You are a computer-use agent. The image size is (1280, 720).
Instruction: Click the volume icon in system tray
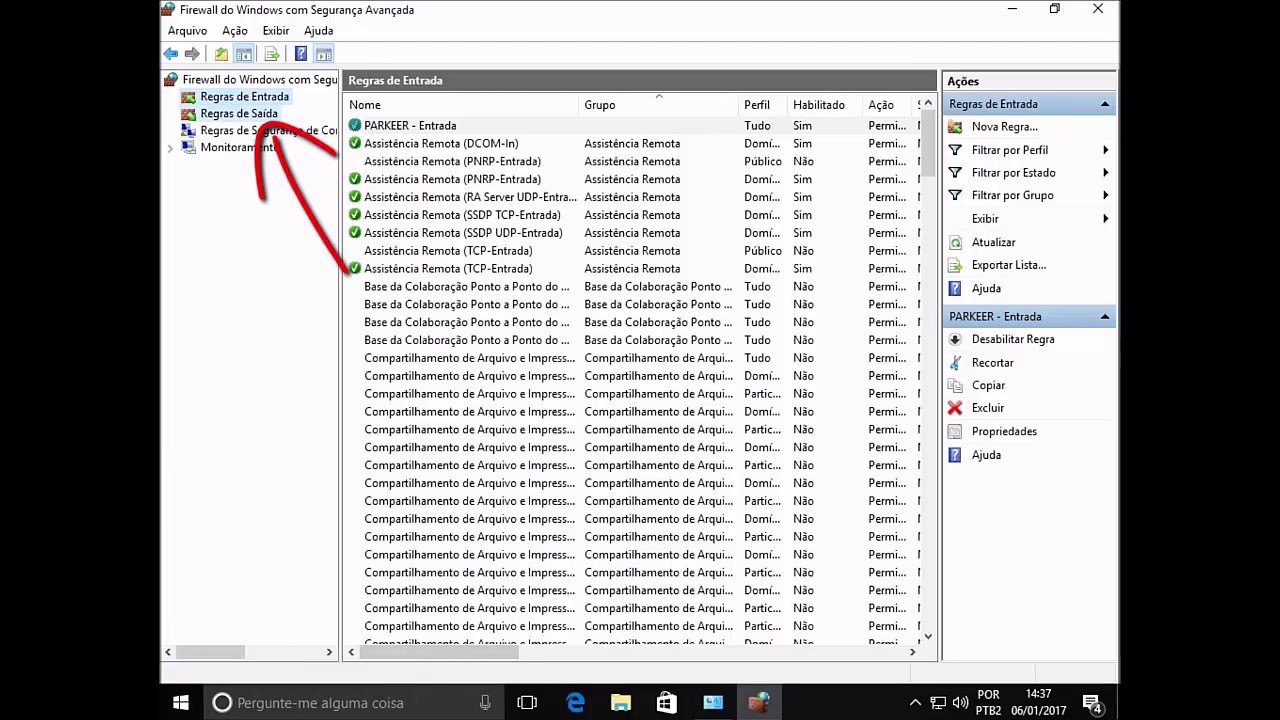960,703
